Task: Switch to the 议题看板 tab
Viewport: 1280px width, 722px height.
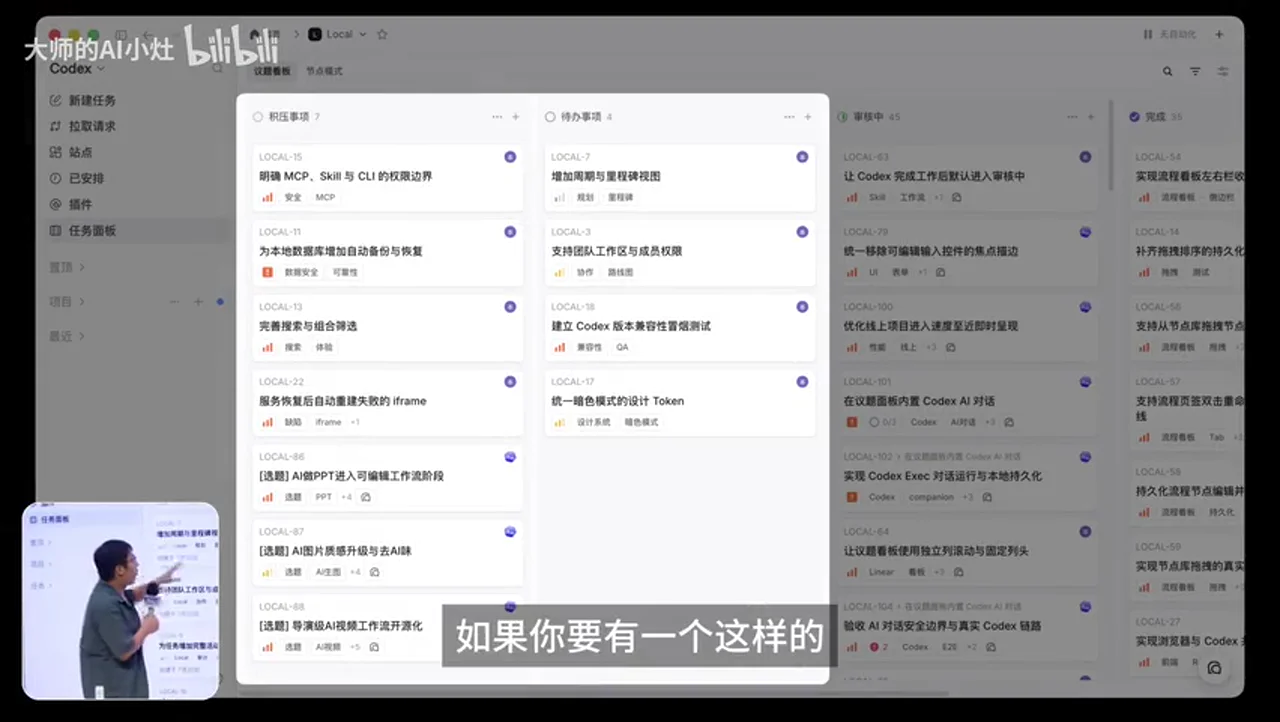Action: tap(272, 71)
